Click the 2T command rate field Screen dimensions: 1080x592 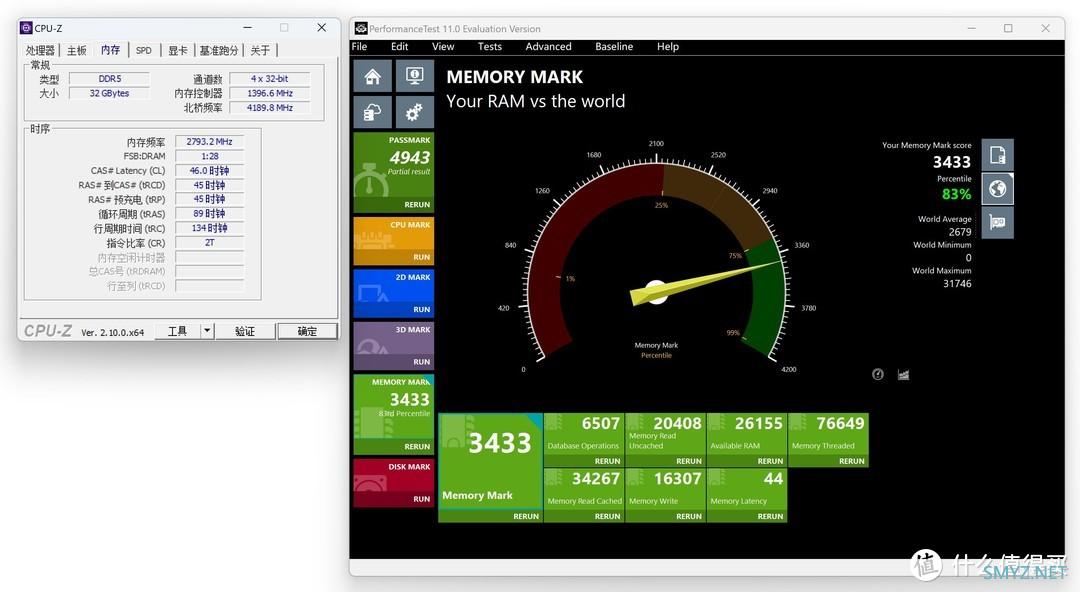pos(209,243)
